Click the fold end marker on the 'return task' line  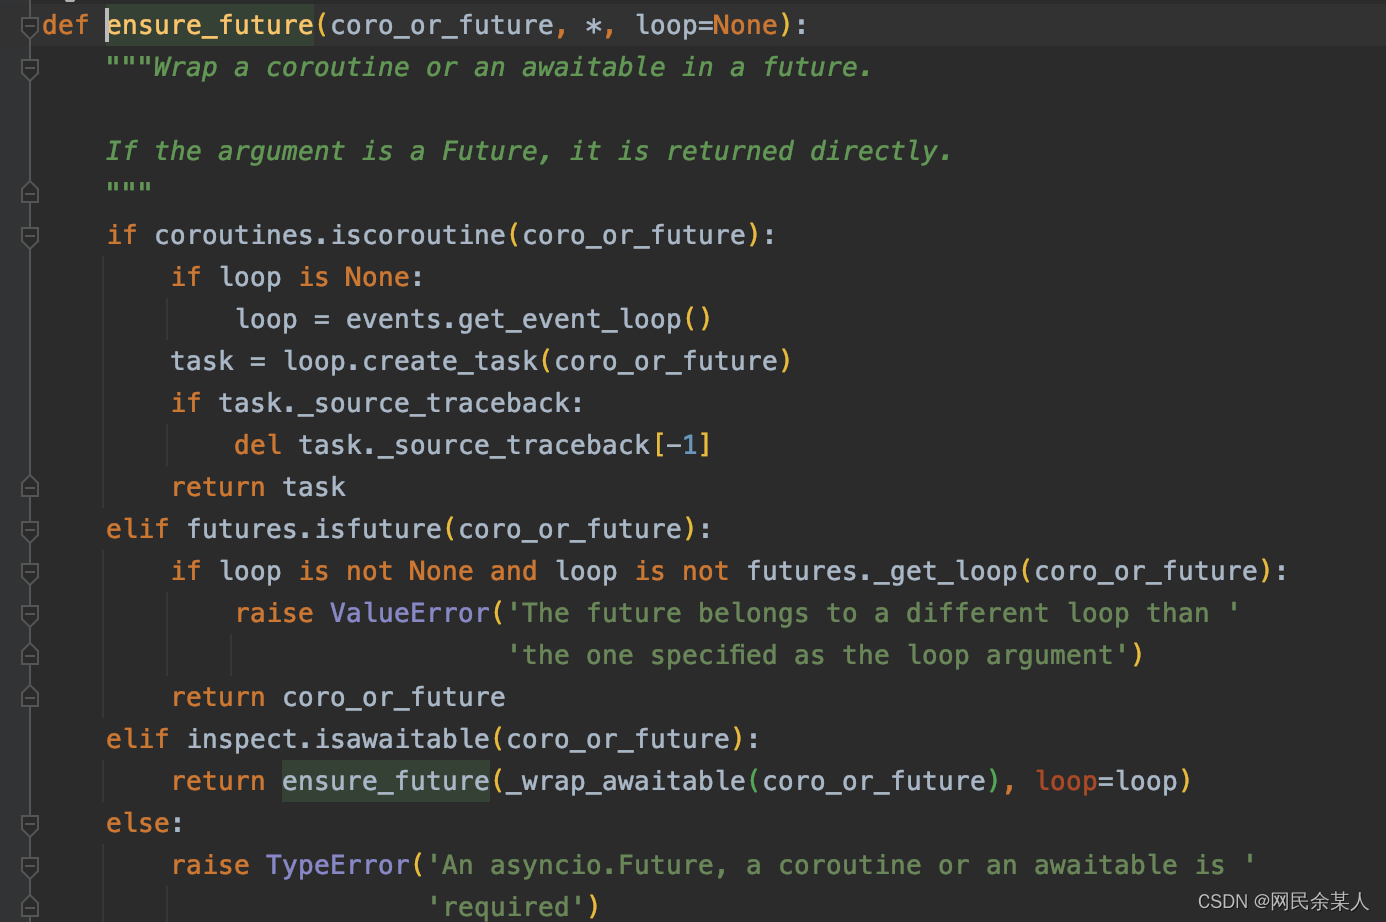[30, 487]
